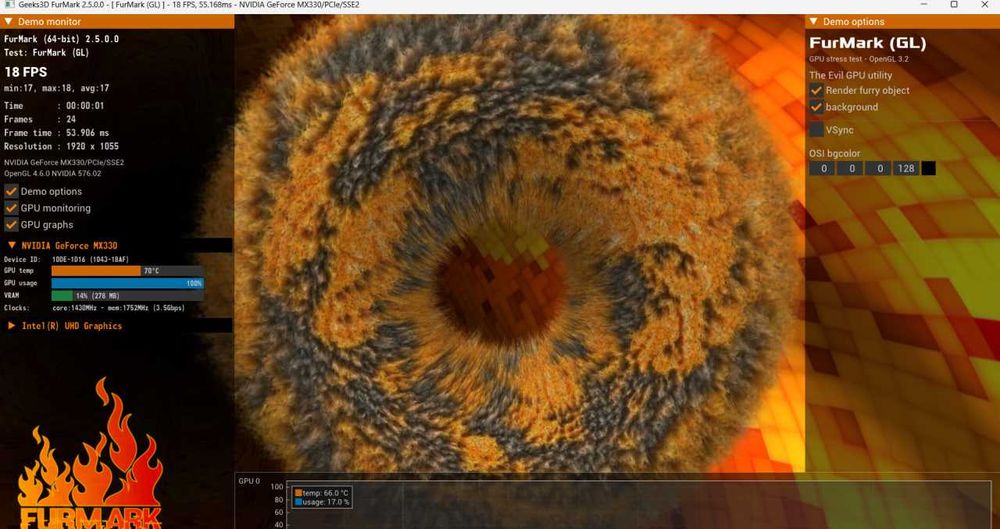Click the first OSI bgcolor value field
The width and height of the screenshot is (1000, 529).
[823, 168]
